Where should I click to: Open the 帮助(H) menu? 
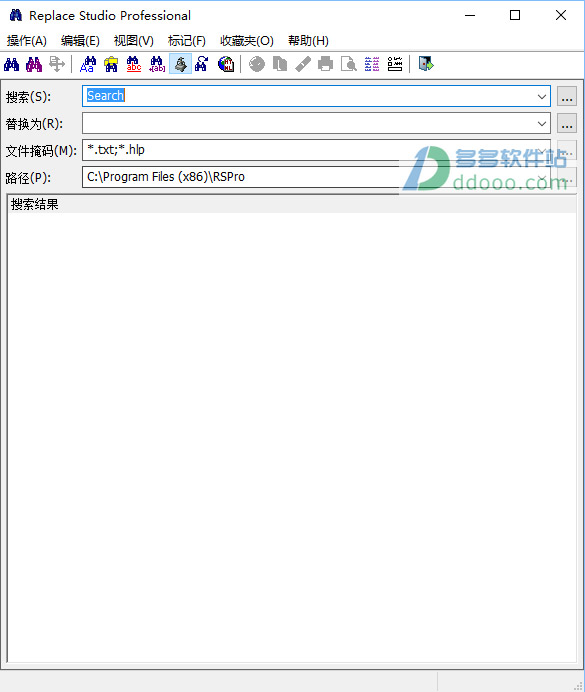tap(308, 41)
